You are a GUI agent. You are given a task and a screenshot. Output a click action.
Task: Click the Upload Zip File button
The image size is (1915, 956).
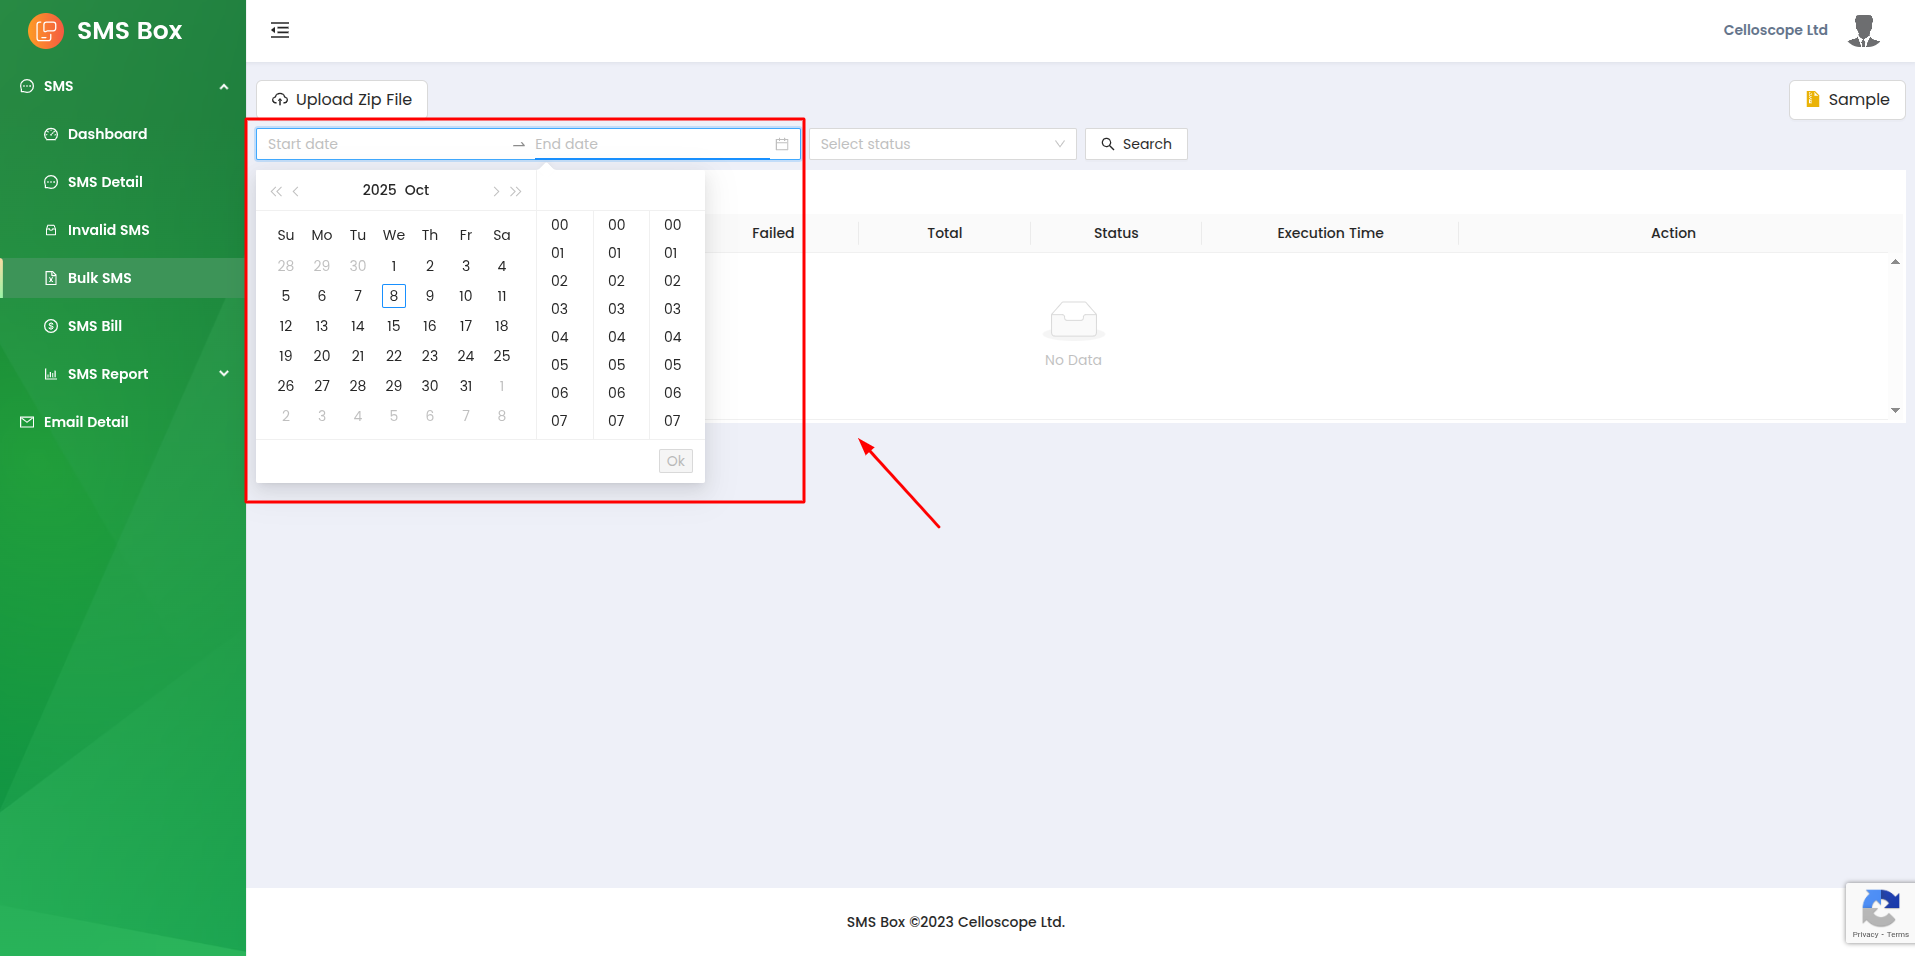342,99
